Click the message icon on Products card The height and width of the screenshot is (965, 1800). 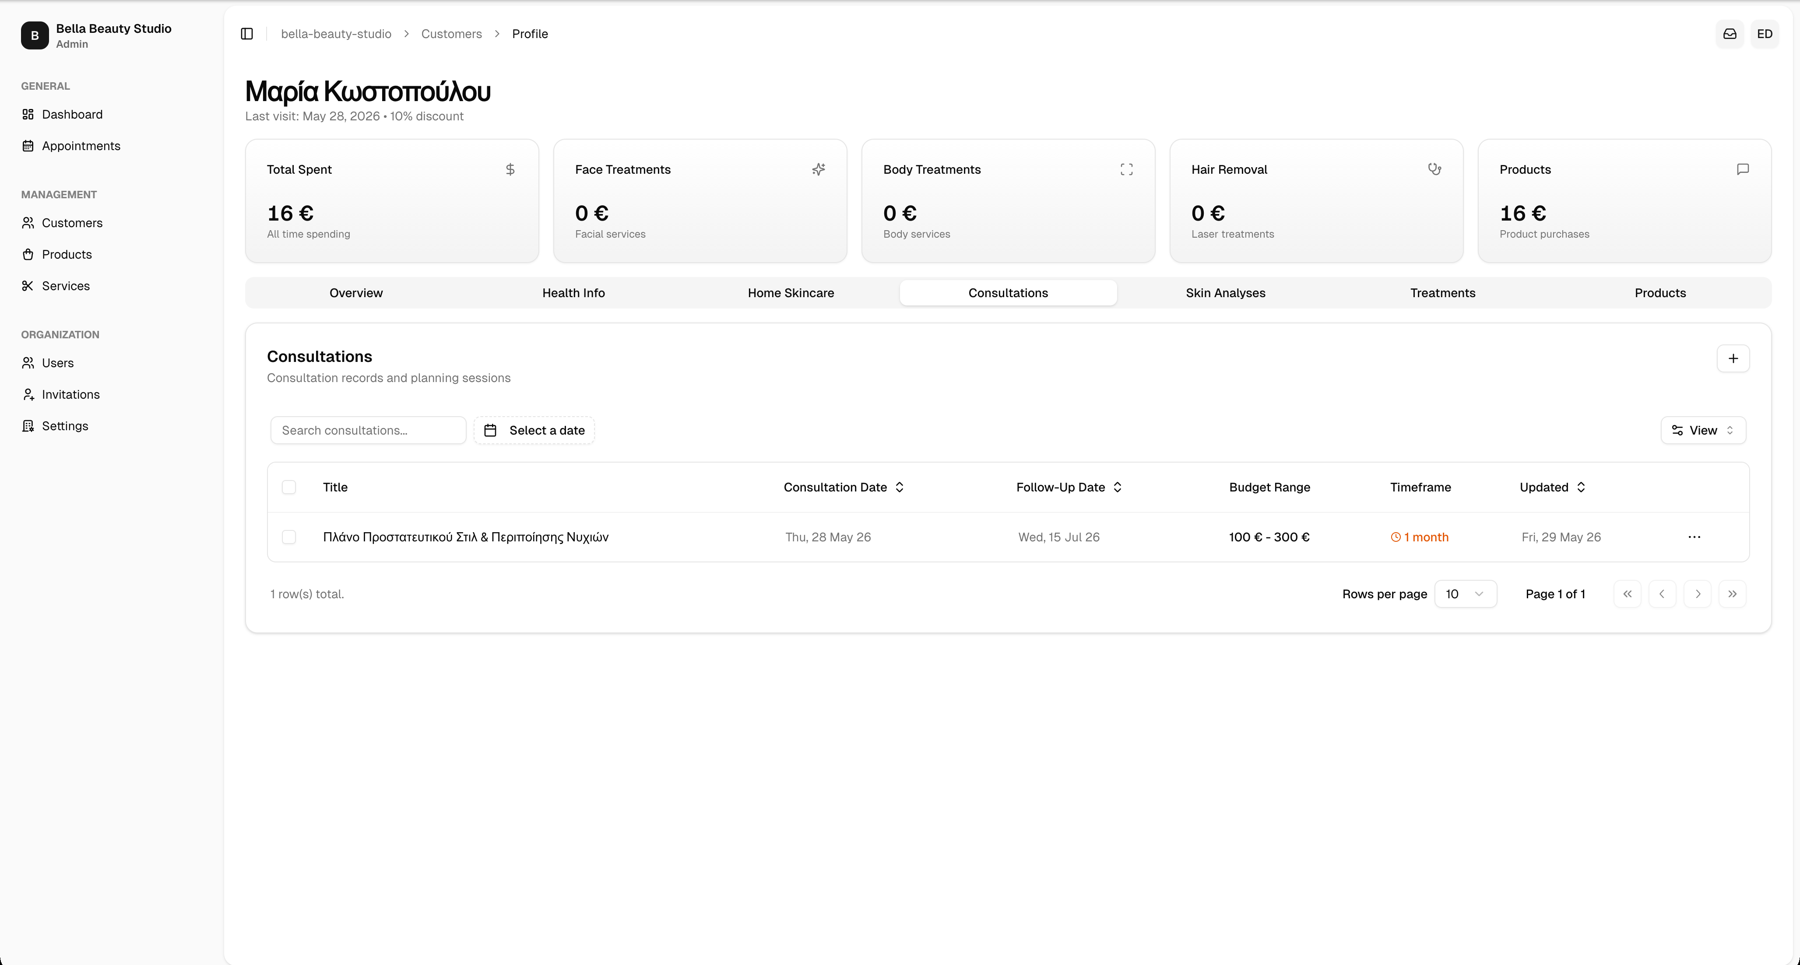point(1743,170)
